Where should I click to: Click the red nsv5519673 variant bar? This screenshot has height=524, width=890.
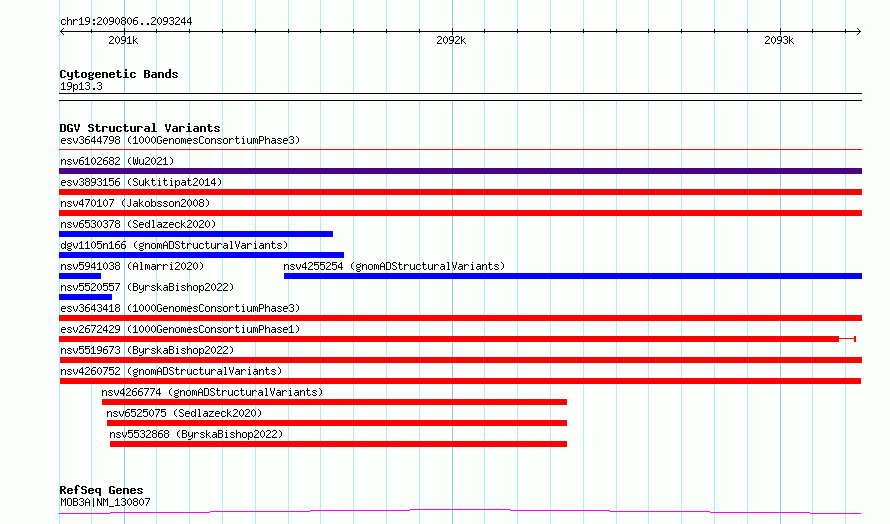point(460,360)
